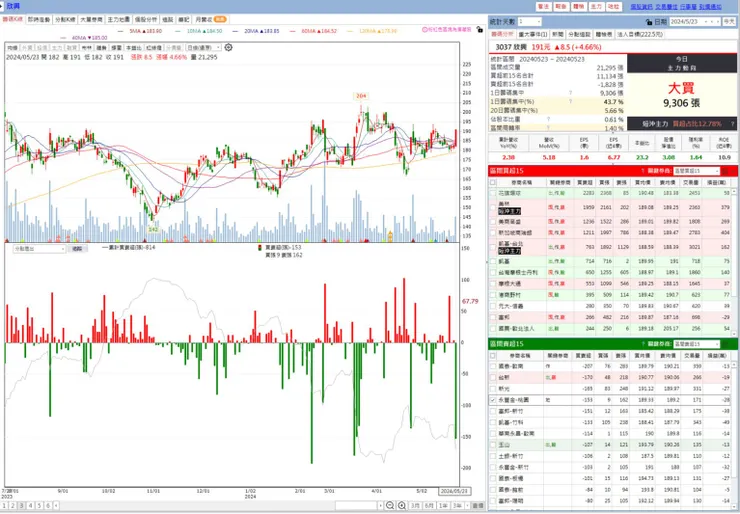Click down arrow of sell table scrollbar
The image size is (740, 514).
click(734, 506)
